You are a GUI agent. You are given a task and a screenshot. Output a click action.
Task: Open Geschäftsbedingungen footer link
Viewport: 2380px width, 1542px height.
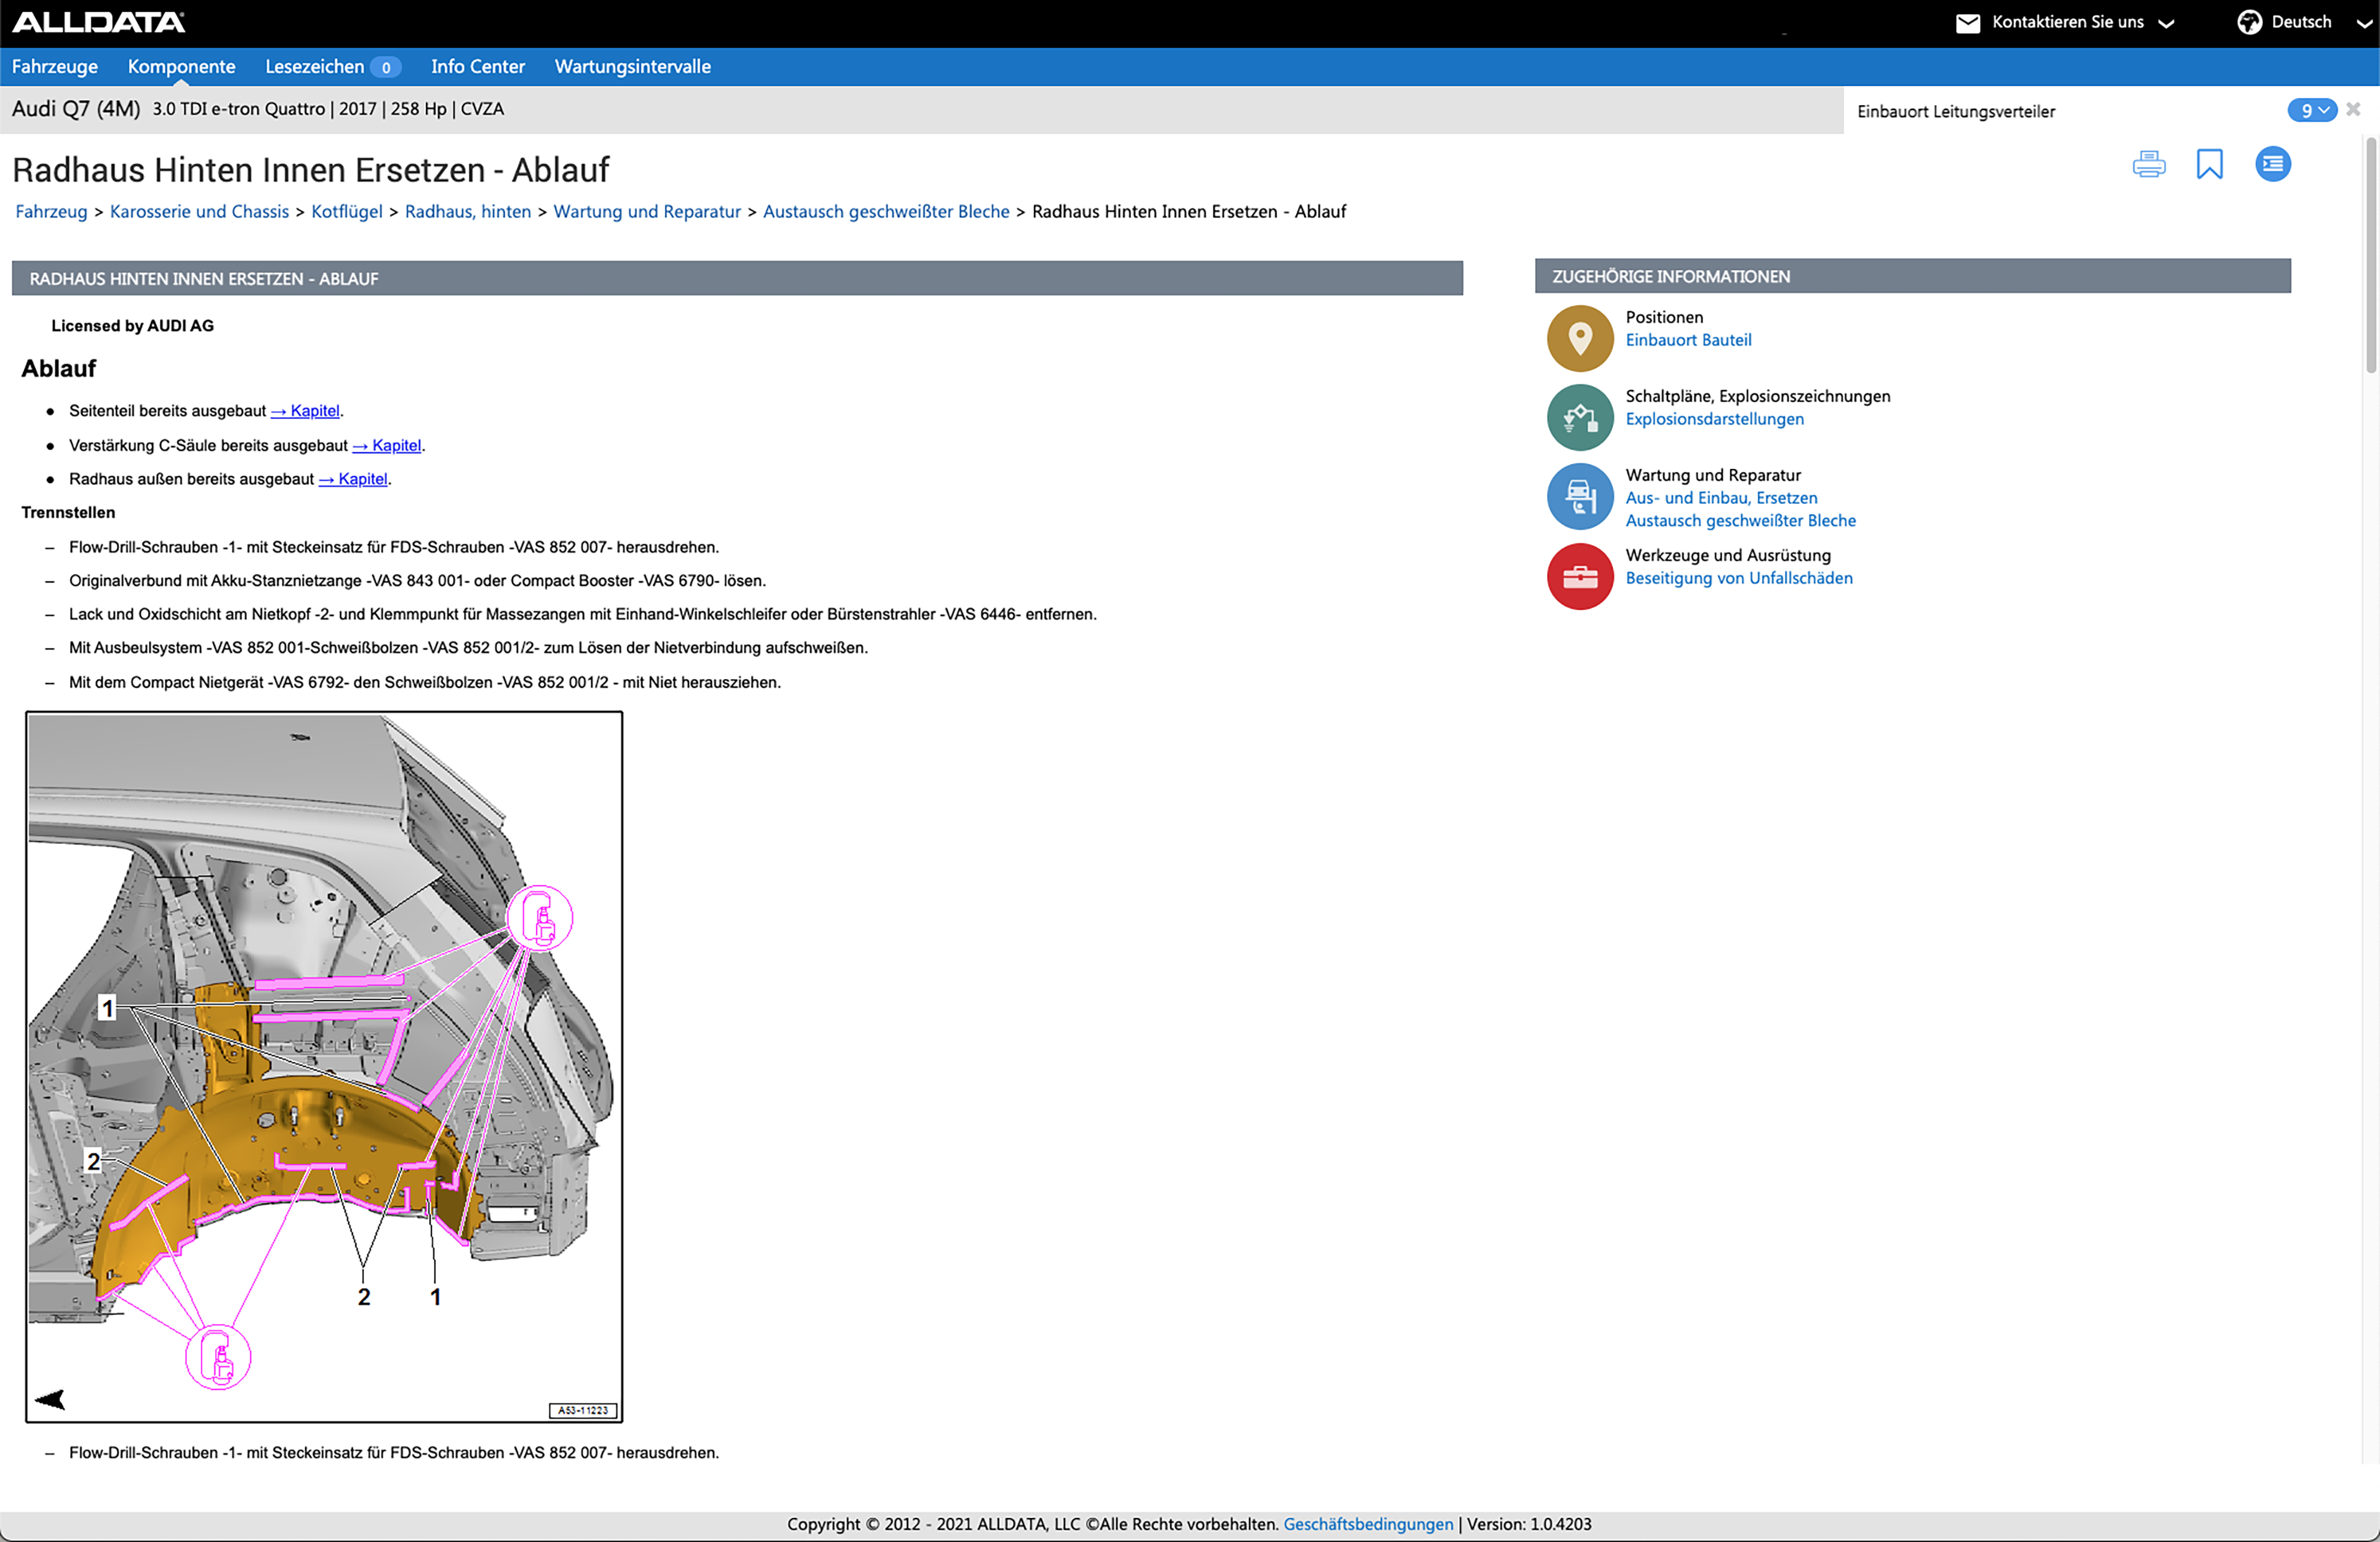[1367, 1524]
